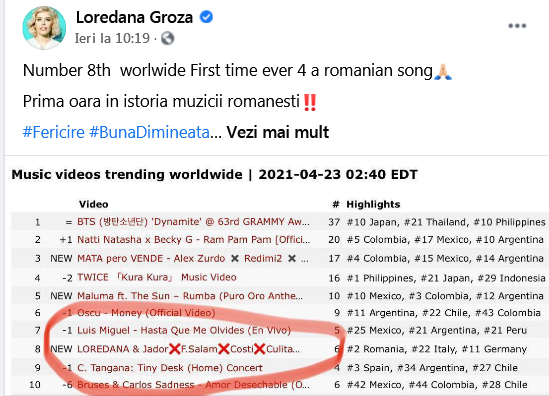Open the post options three-dot menu
The image size is (549, 396).
click(x=517, y=26)
